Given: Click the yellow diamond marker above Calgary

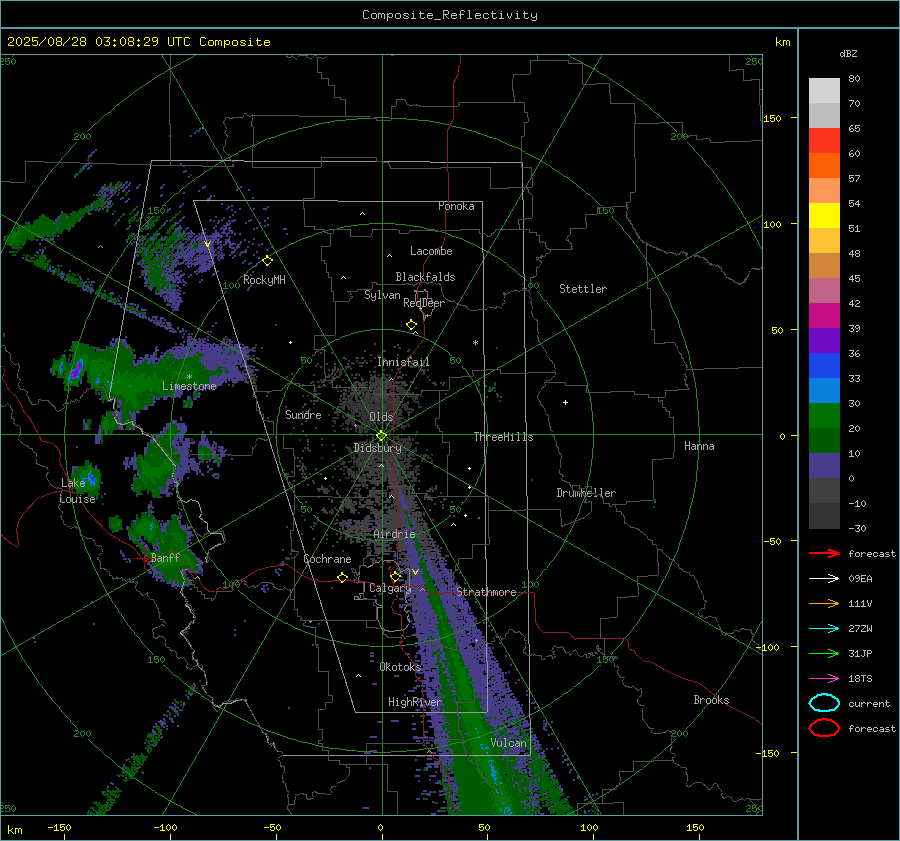Looking at the screenshot, I should [395, 576].
